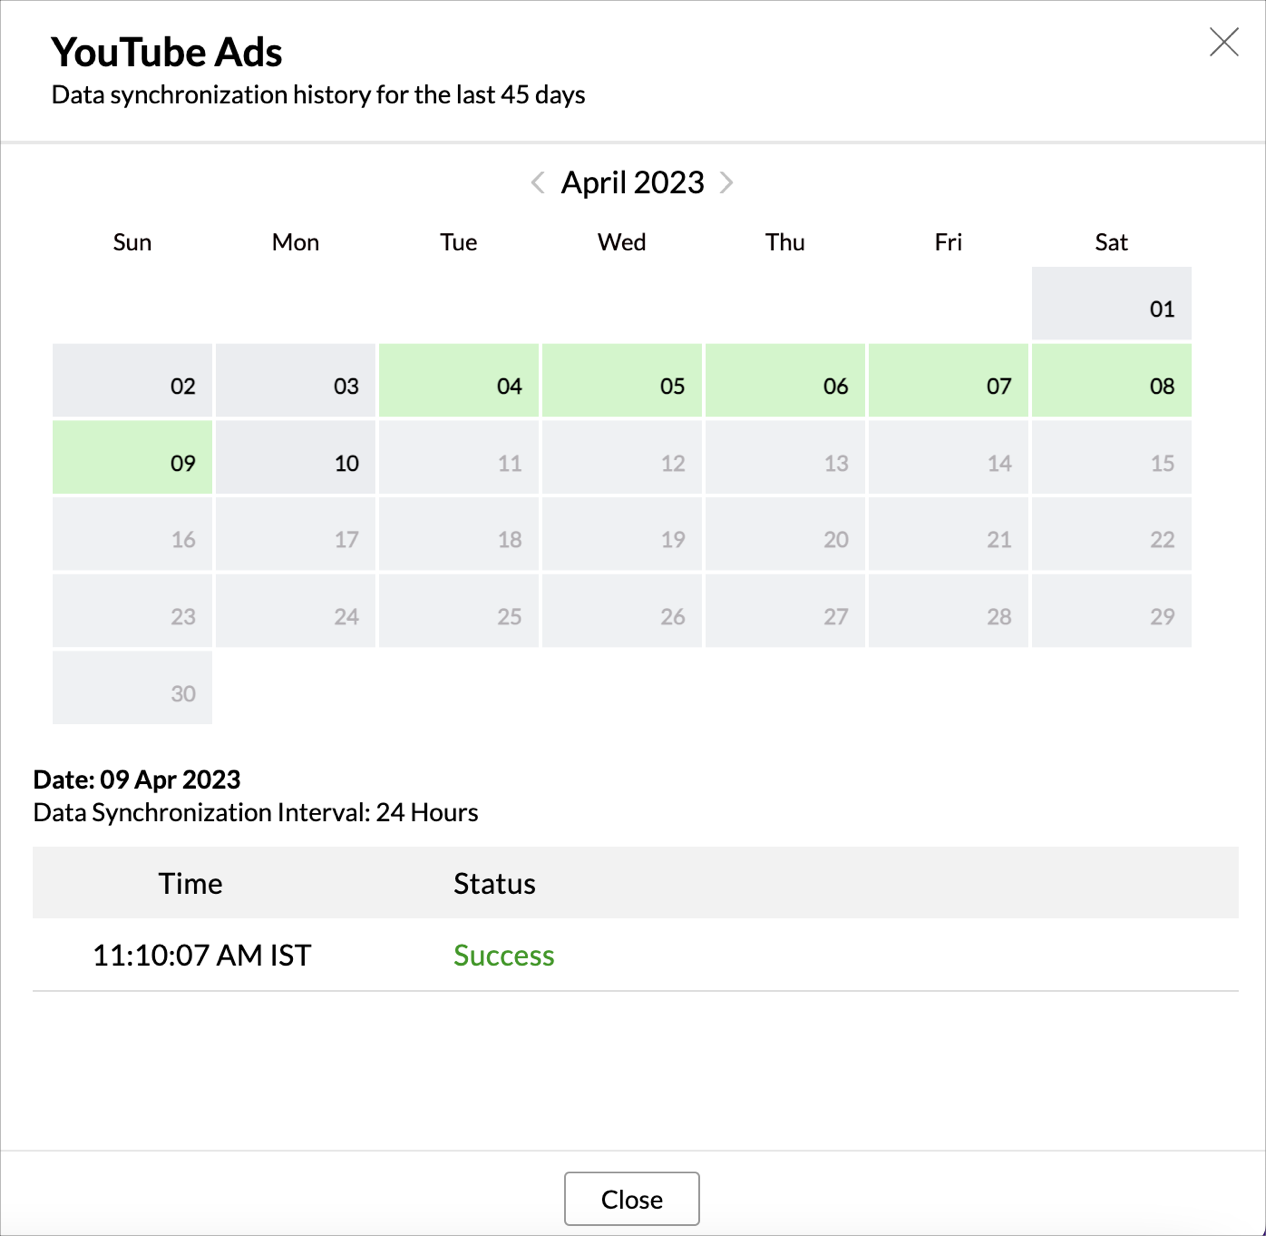1266x1236 pixels.
Task: Select disabled date April 11
Action: pos(459,458)
